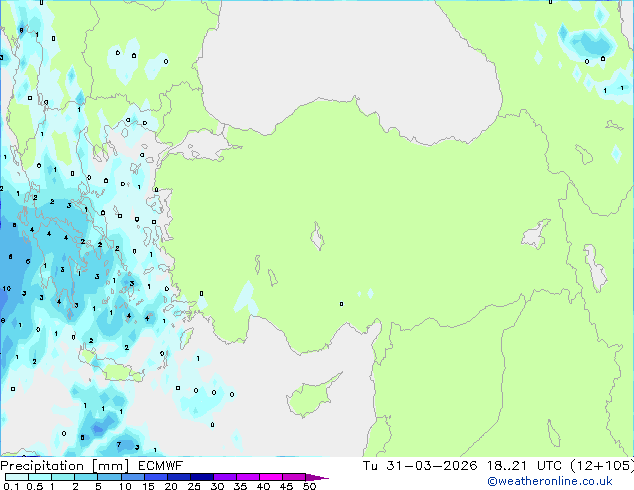Click the '18..21 UTC' time range text
This screenshot has height=490, width=634.
pyautogui.click(x=524, y=466)
